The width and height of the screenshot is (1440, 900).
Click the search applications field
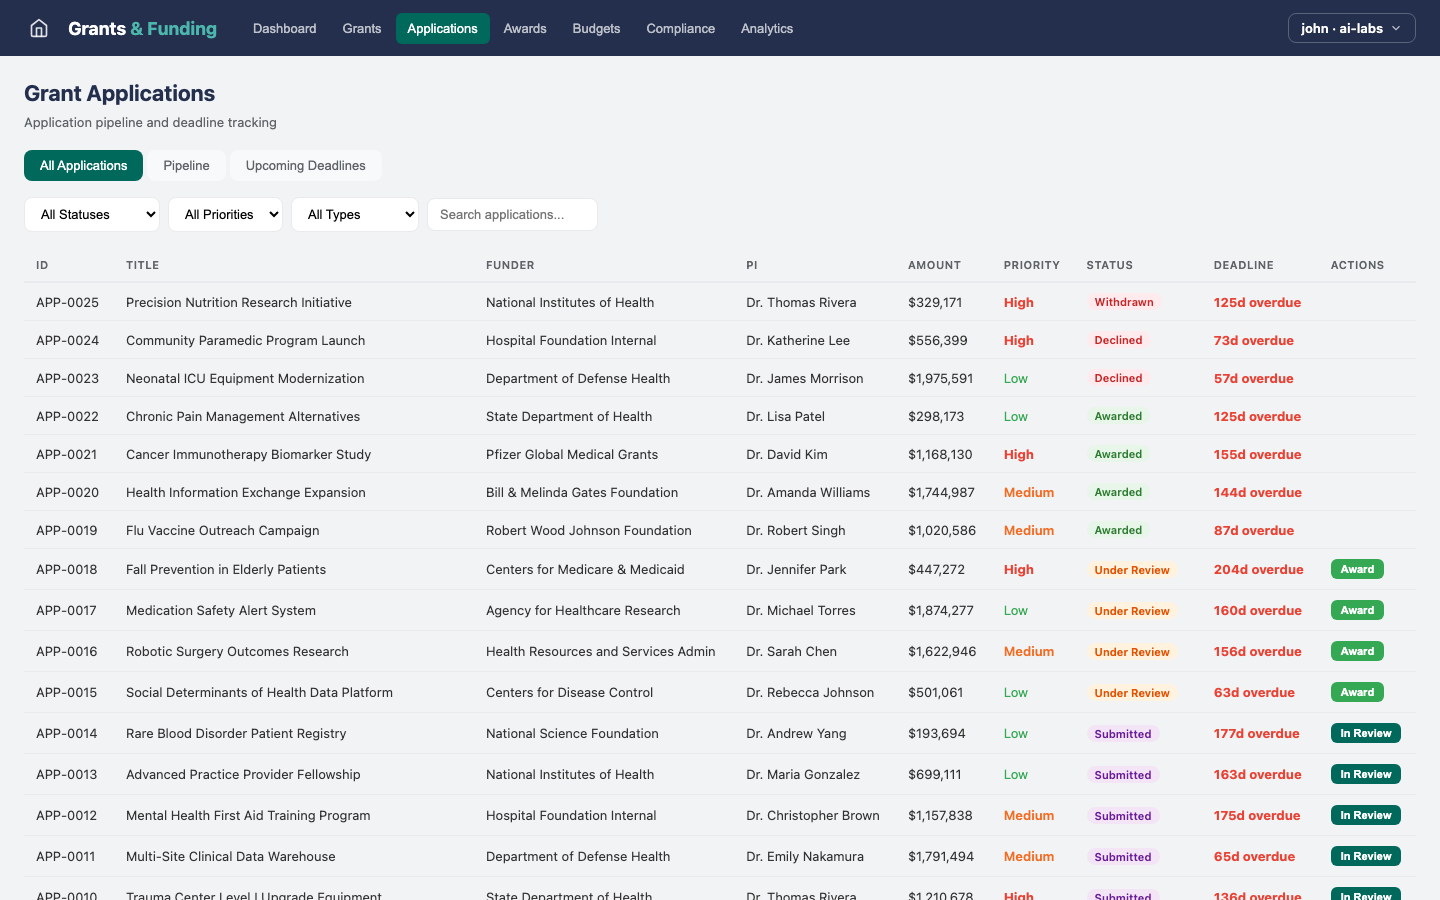512,214
